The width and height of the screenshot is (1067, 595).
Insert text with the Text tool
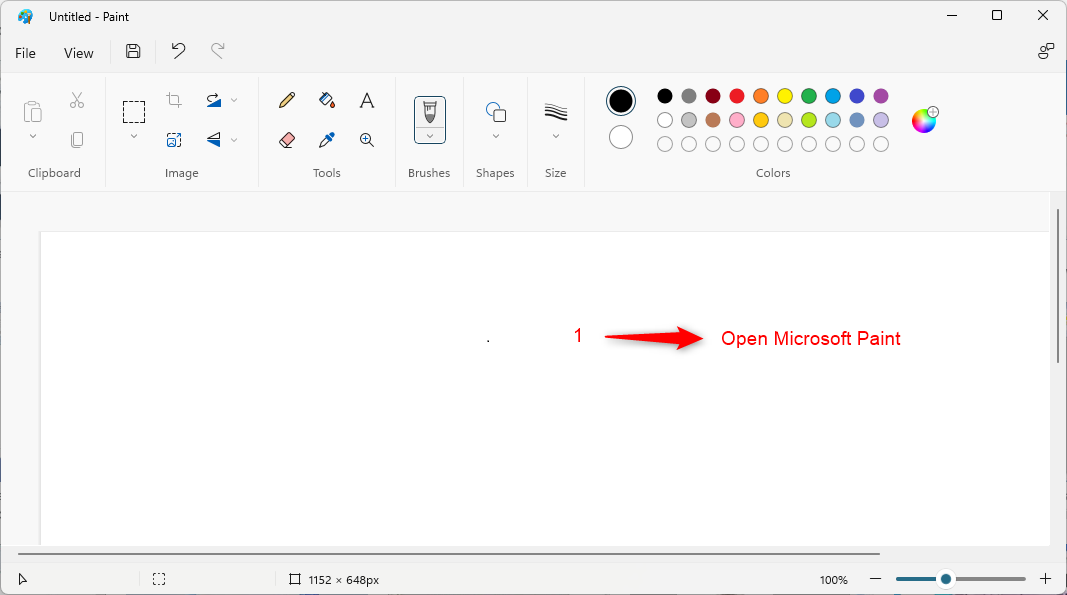tap(367, 100)
